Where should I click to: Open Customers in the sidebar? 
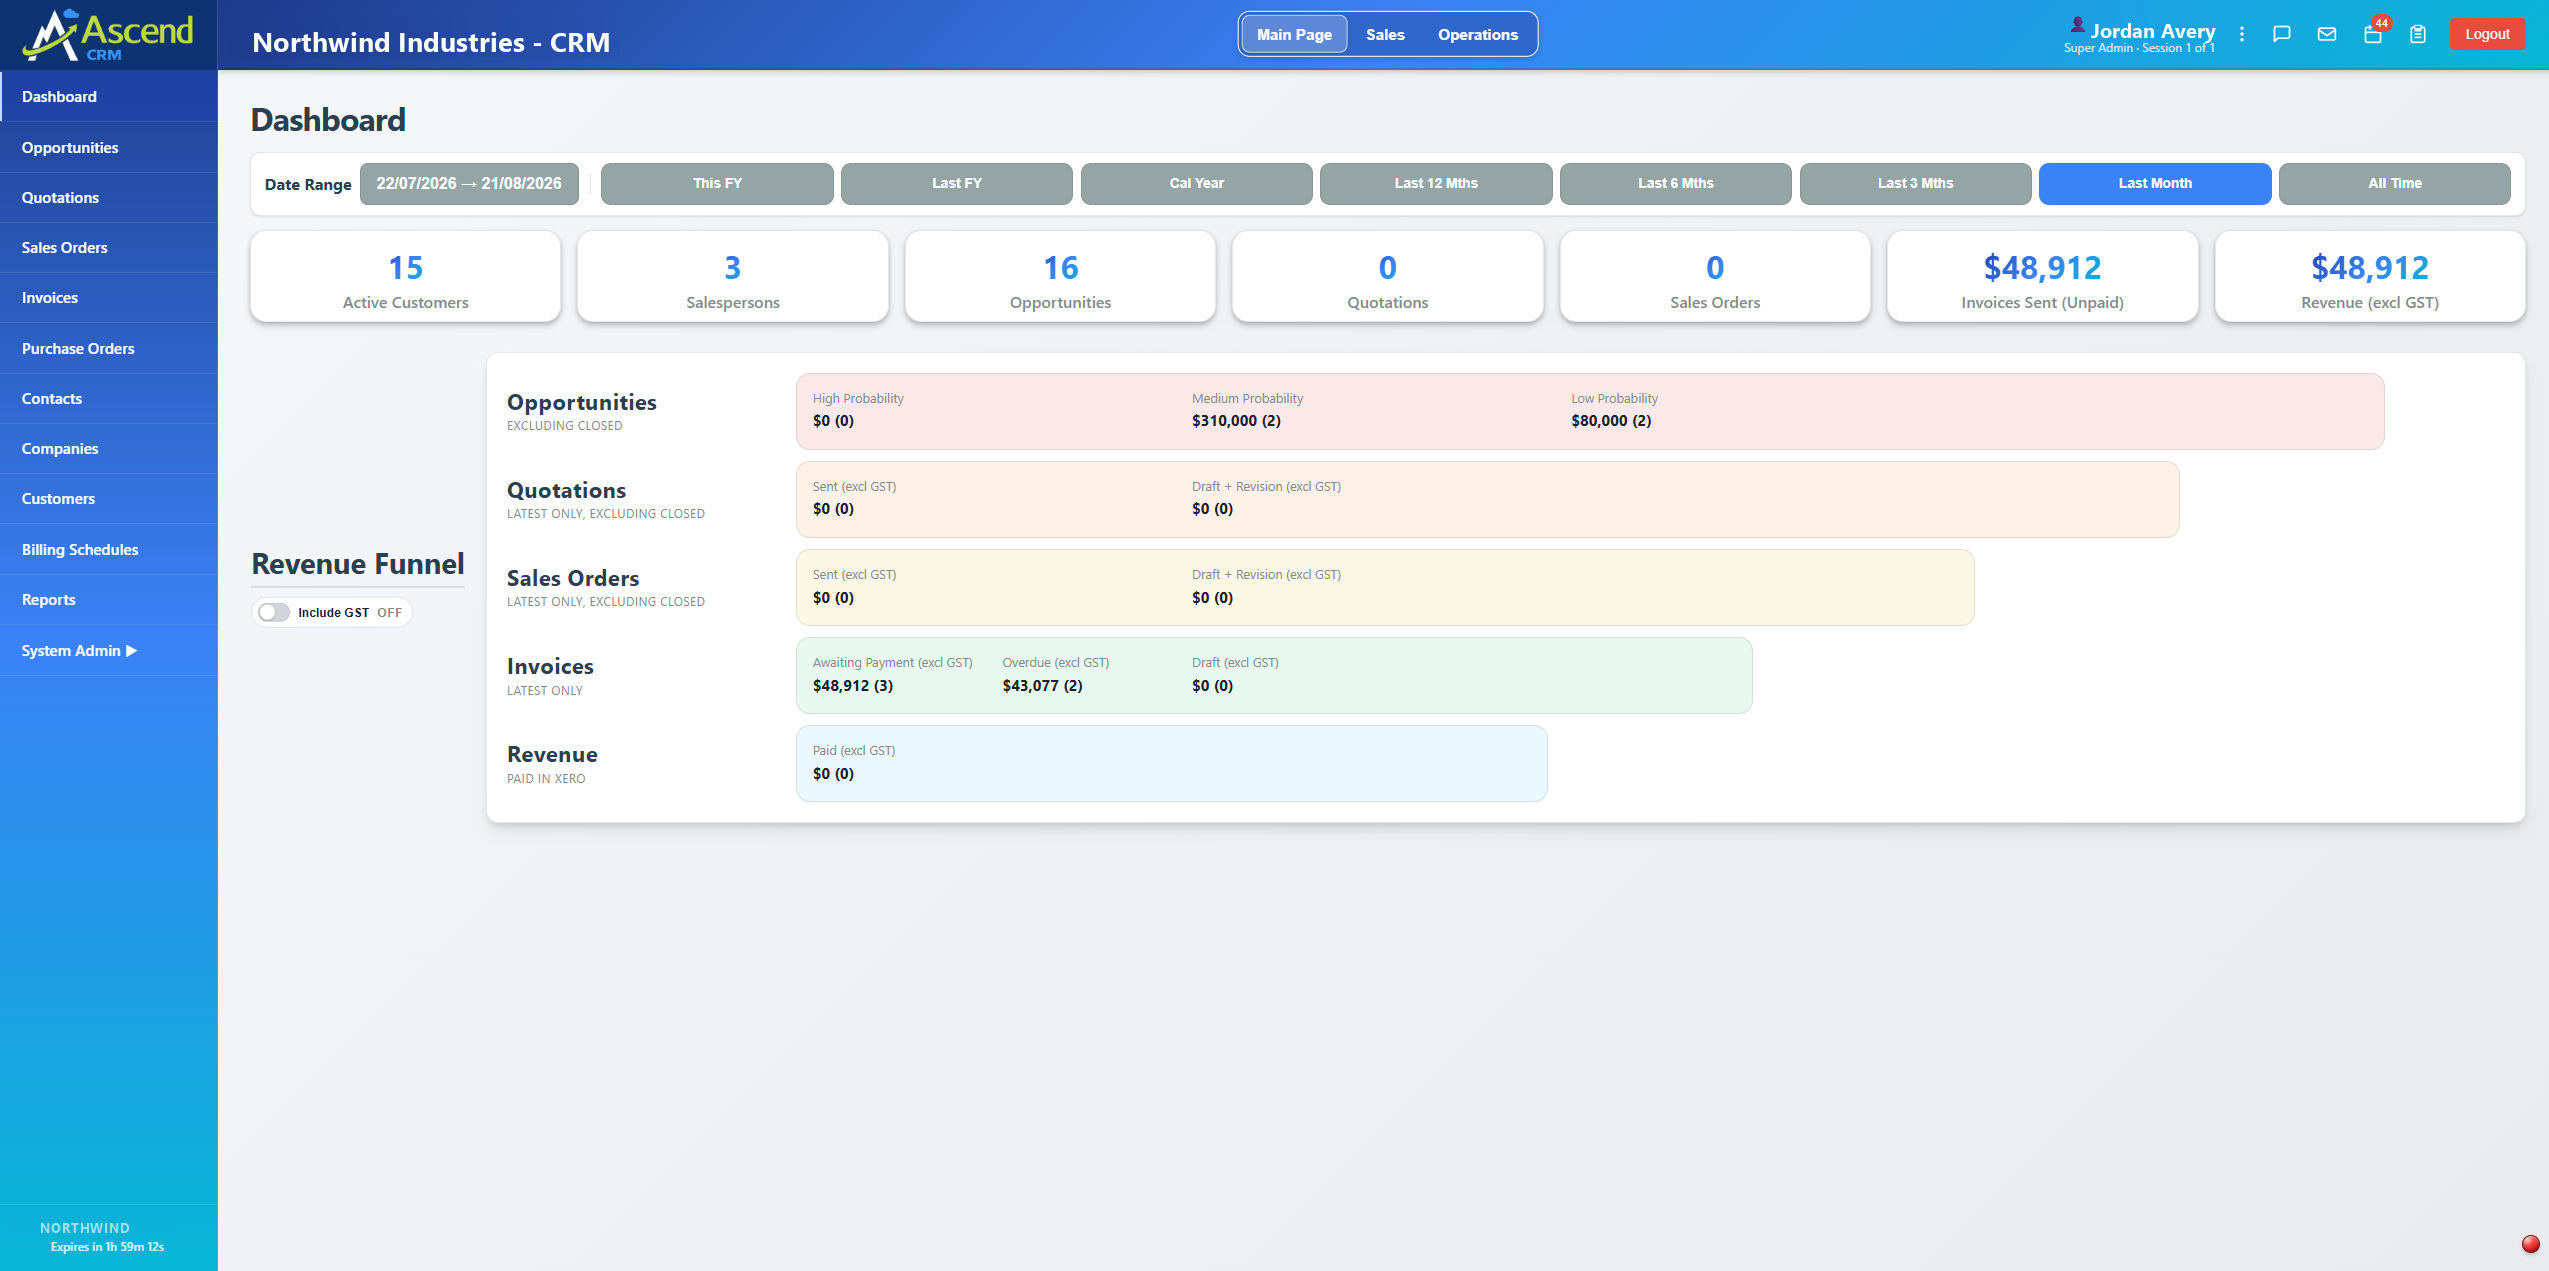pyautogui.click(x=109, y=498)
